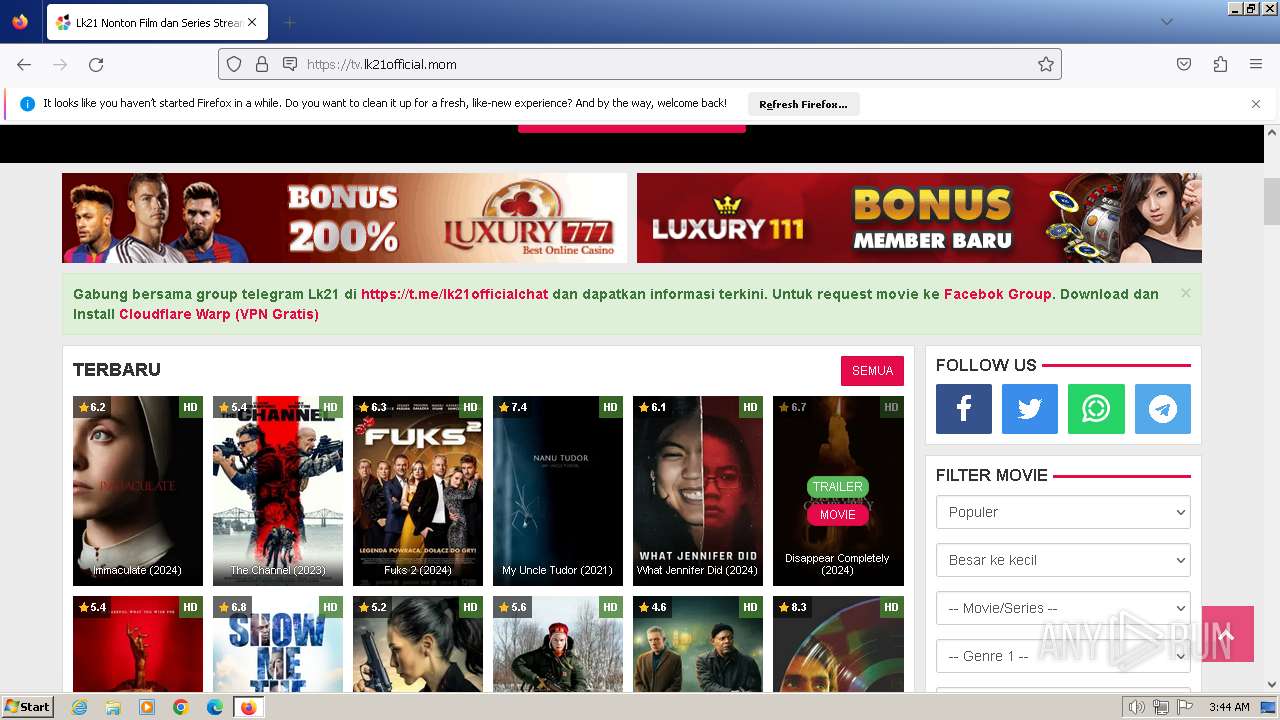This screenshot has width=1280, height=720.
Task: Open the Pocket save icon
Action: pyautogui.click(x=1184, y=64)
